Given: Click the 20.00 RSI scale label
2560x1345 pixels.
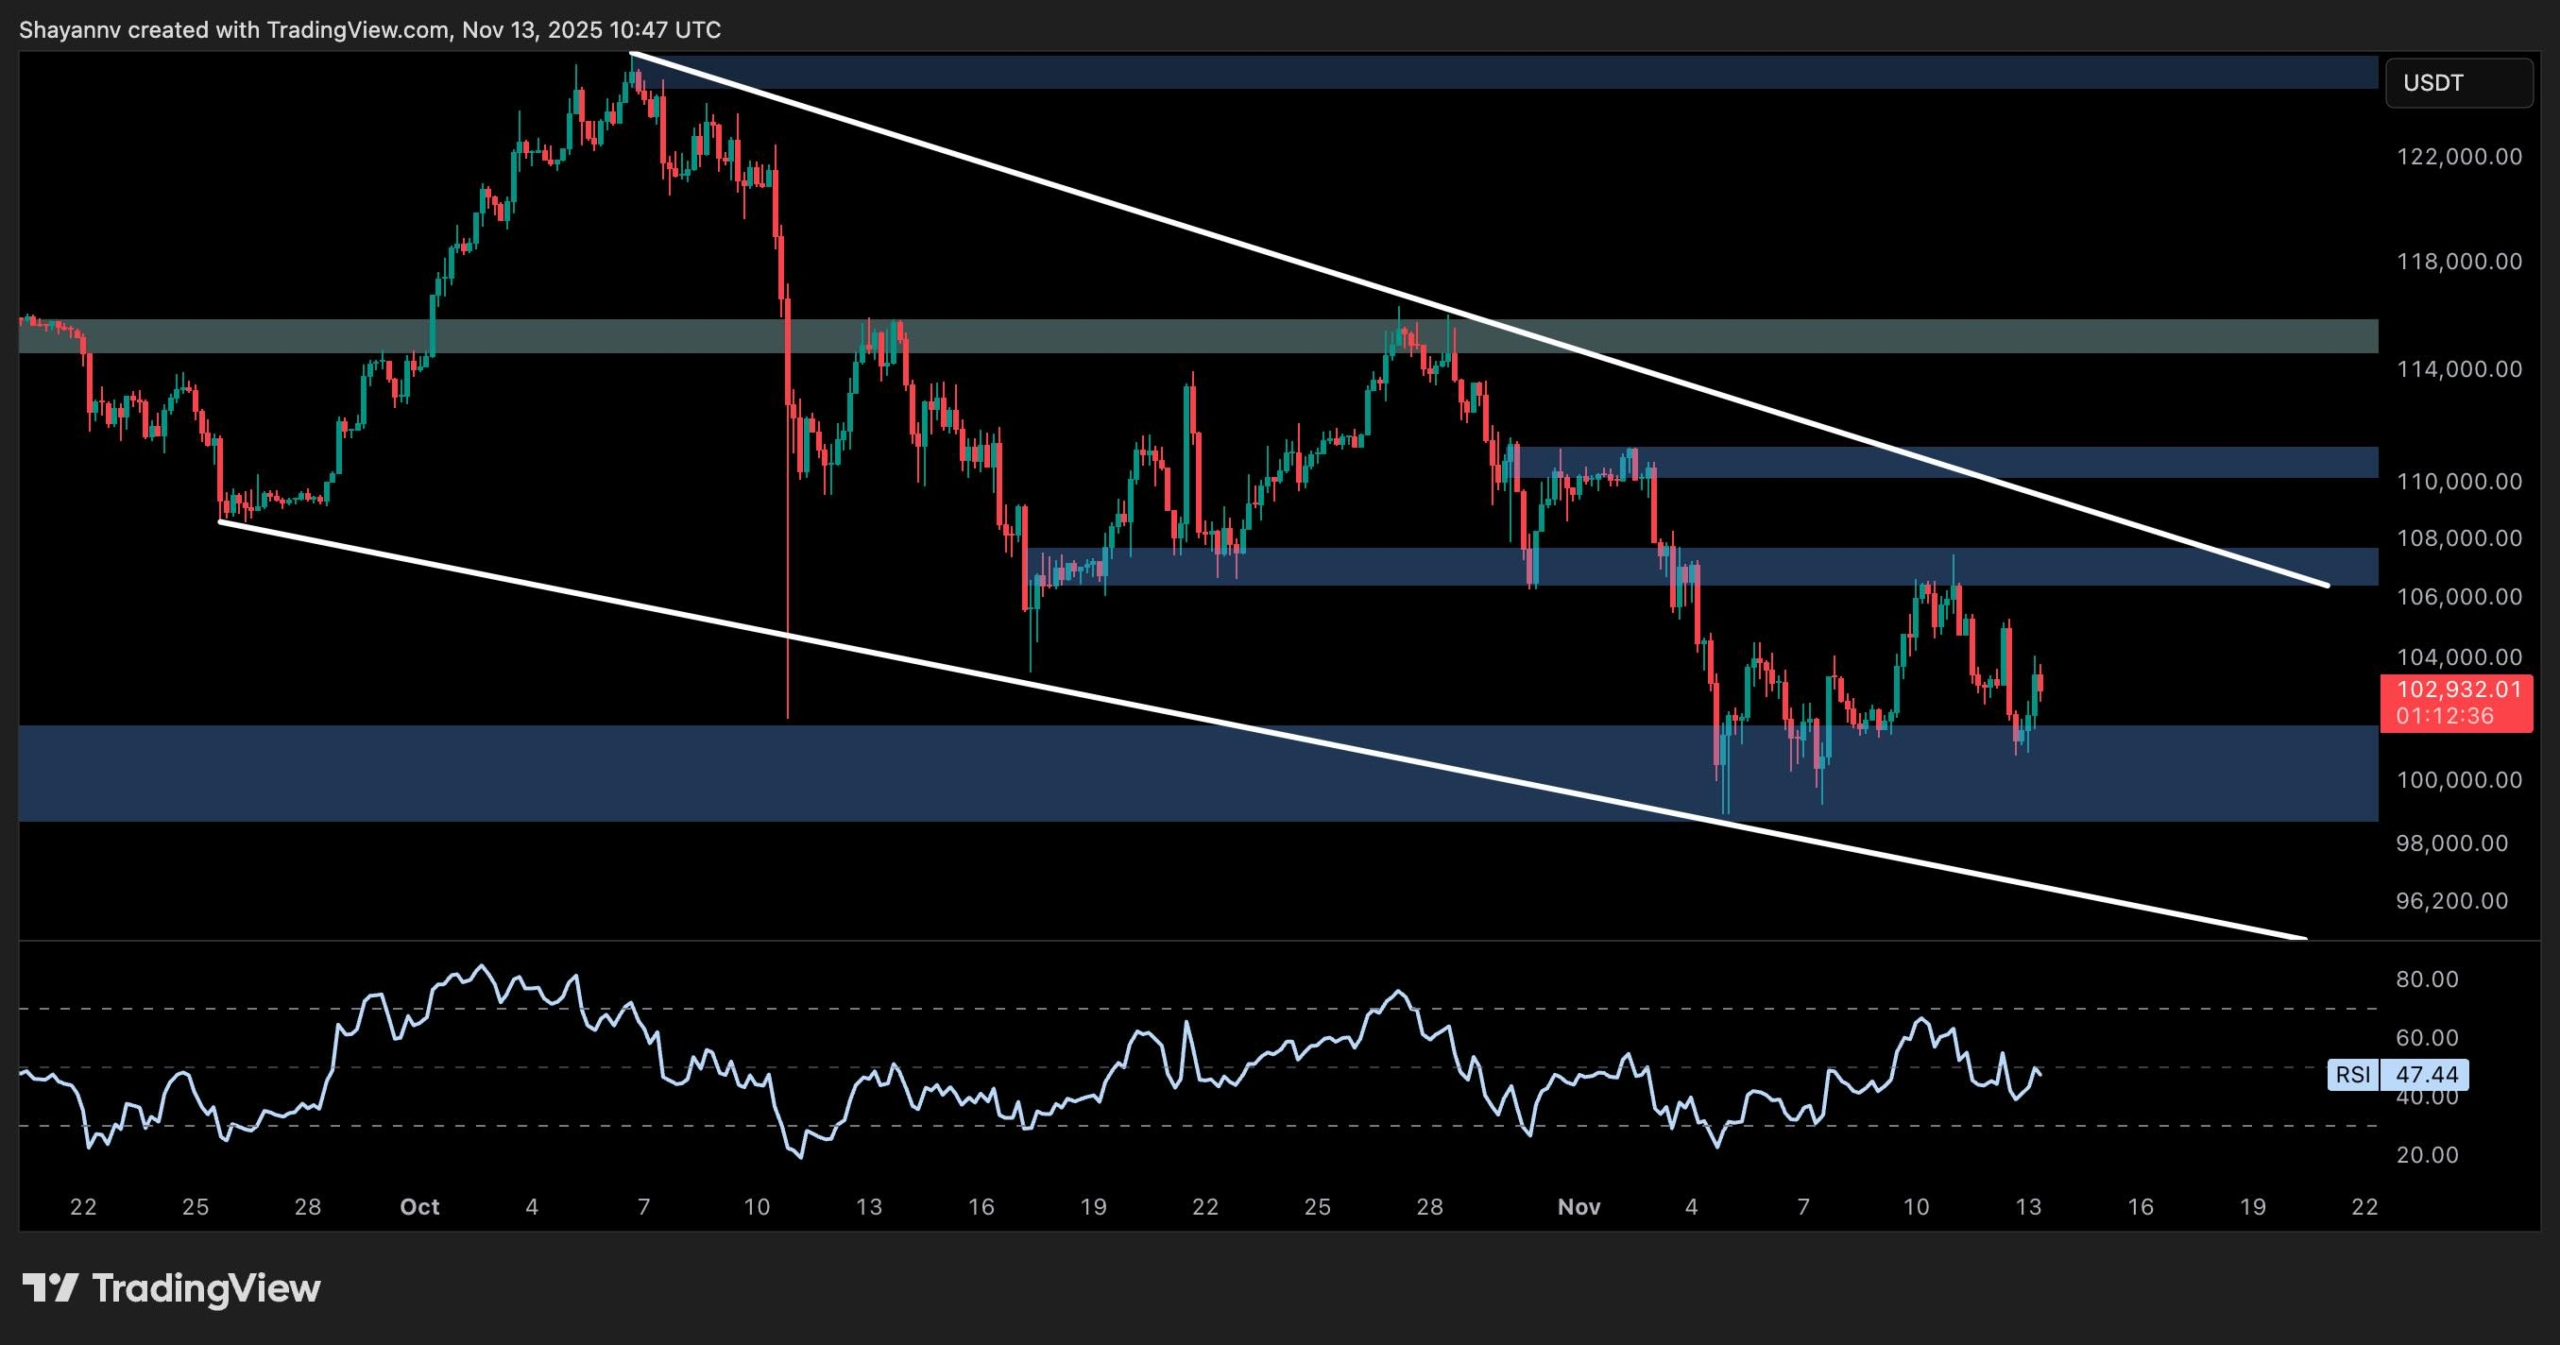Looking at the screenshot, I should pos(2427,1155).
